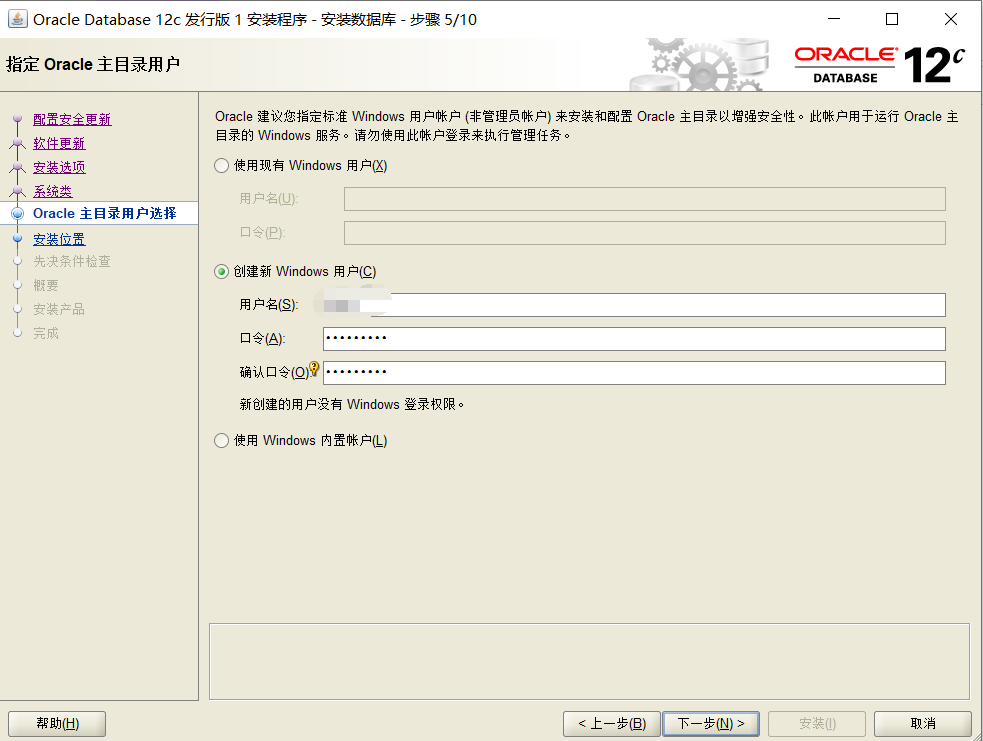Image resolution: width=983 pixels, height=741 pixels.
Task: Select 使用现有 Windows 用户 radio button
Action: tap(221, 166)
